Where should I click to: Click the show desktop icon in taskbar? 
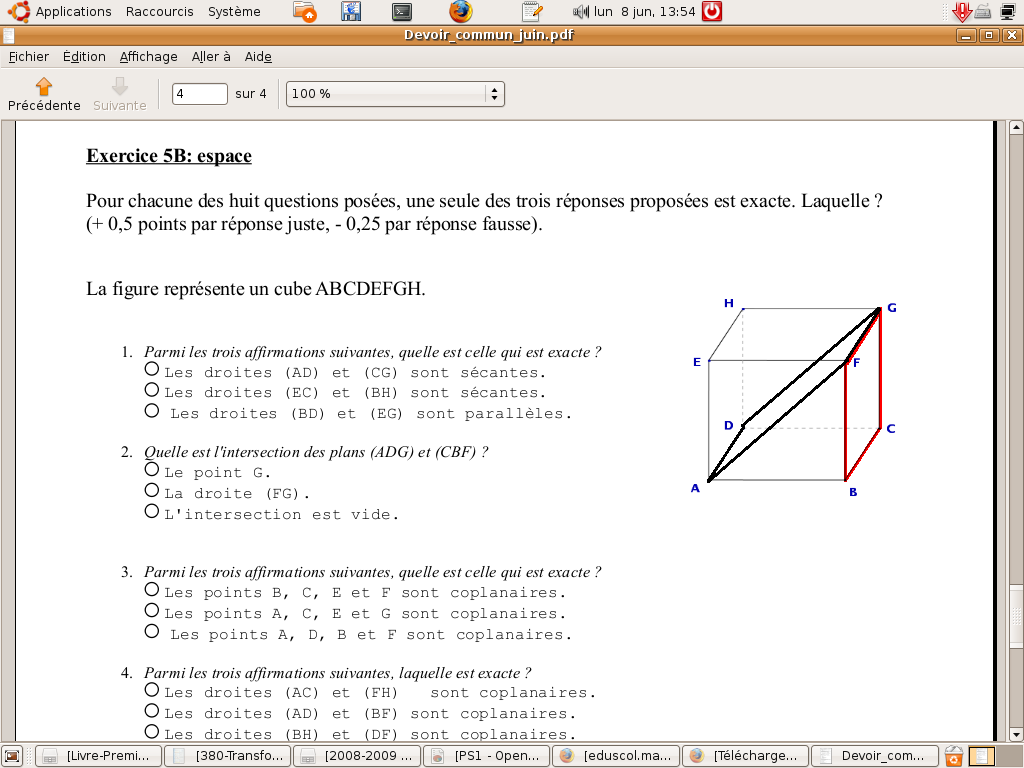(x=12, y=756)
